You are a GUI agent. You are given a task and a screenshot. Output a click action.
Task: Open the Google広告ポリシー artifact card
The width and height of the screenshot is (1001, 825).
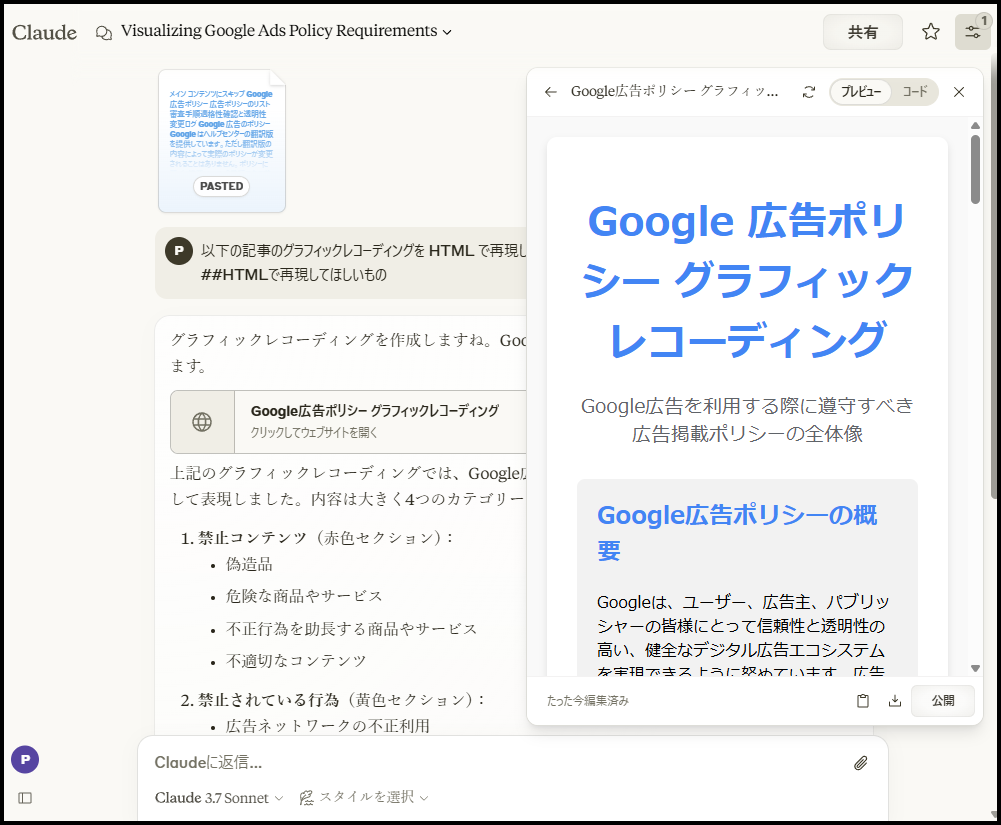tap(350, 421)
